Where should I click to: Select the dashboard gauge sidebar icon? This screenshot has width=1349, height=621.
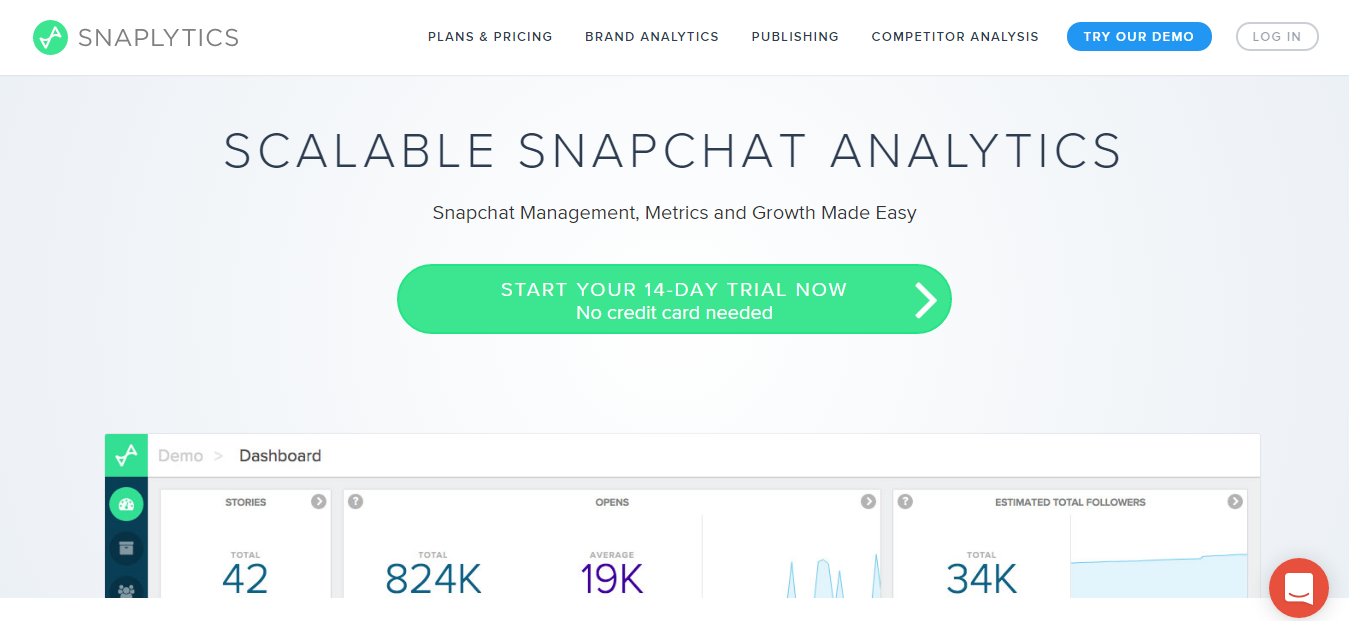click(126, 504)
